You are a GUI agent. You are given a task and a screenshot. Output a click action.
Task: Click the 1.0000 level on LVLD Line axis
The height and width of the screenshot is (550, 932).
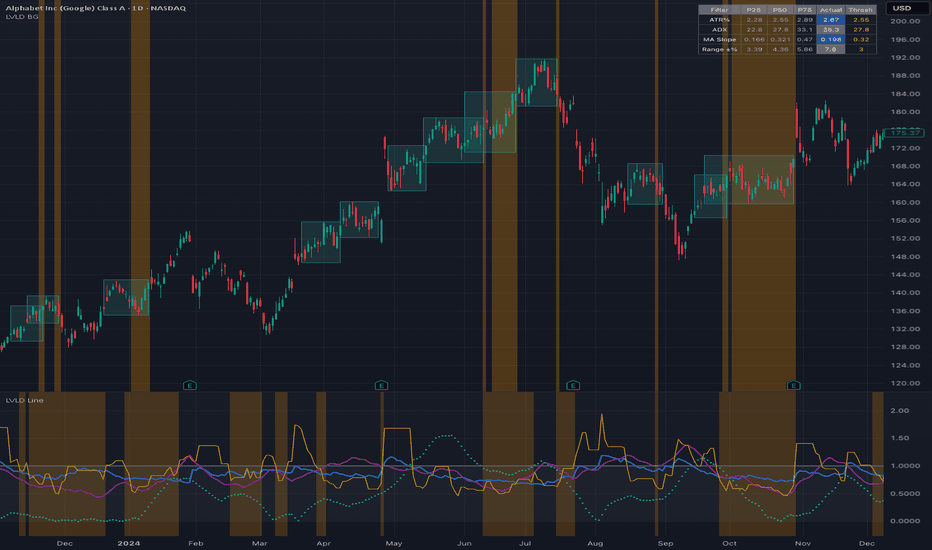905,466
